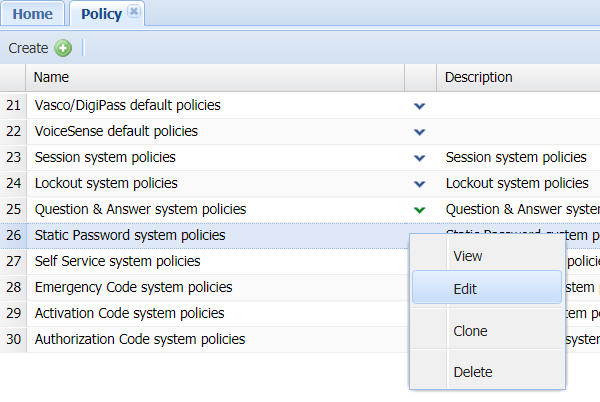Close the Policy tab
The image size is (600, 402).
[x=134, y=13]
